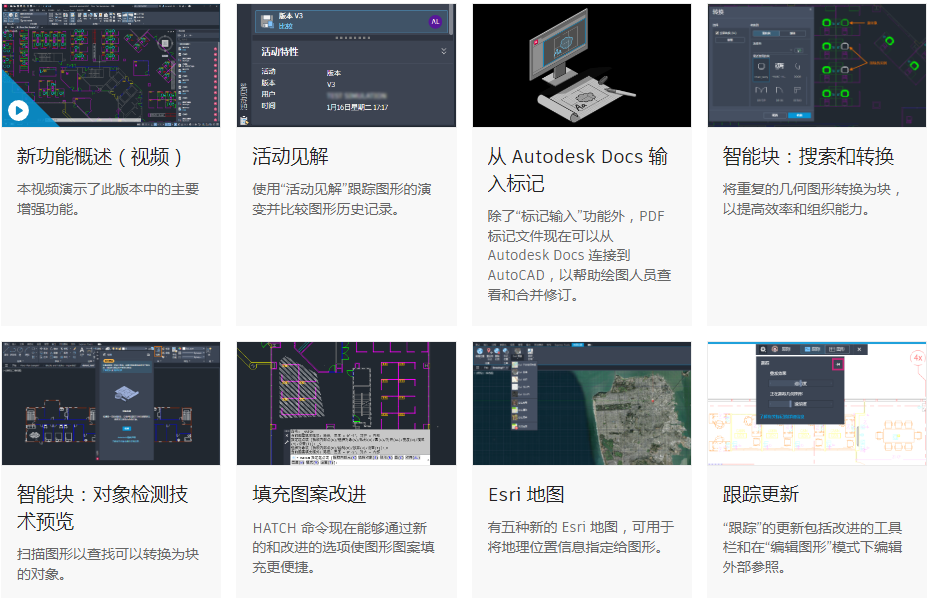Open the 活动见解 card thumbnail
This screenshot has width=930, height=598.
click(346, 65)
